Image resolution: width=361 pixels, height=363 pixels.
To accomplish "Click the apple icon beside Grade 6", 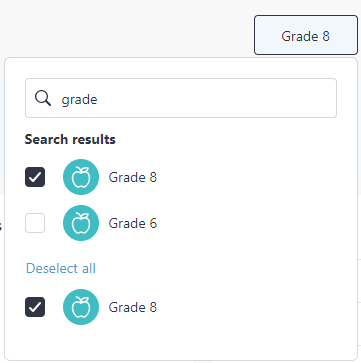I will pos(81,223).
